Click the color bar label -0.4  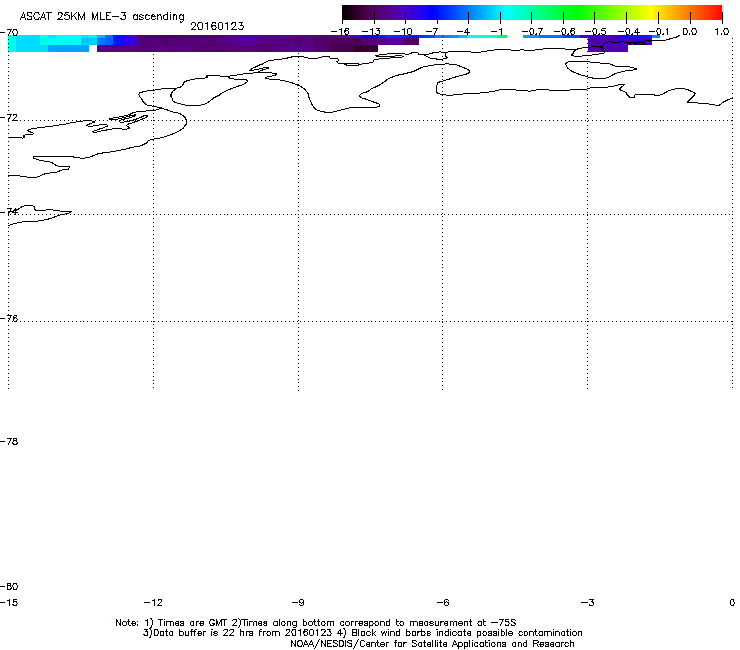(x=628, y=31)
